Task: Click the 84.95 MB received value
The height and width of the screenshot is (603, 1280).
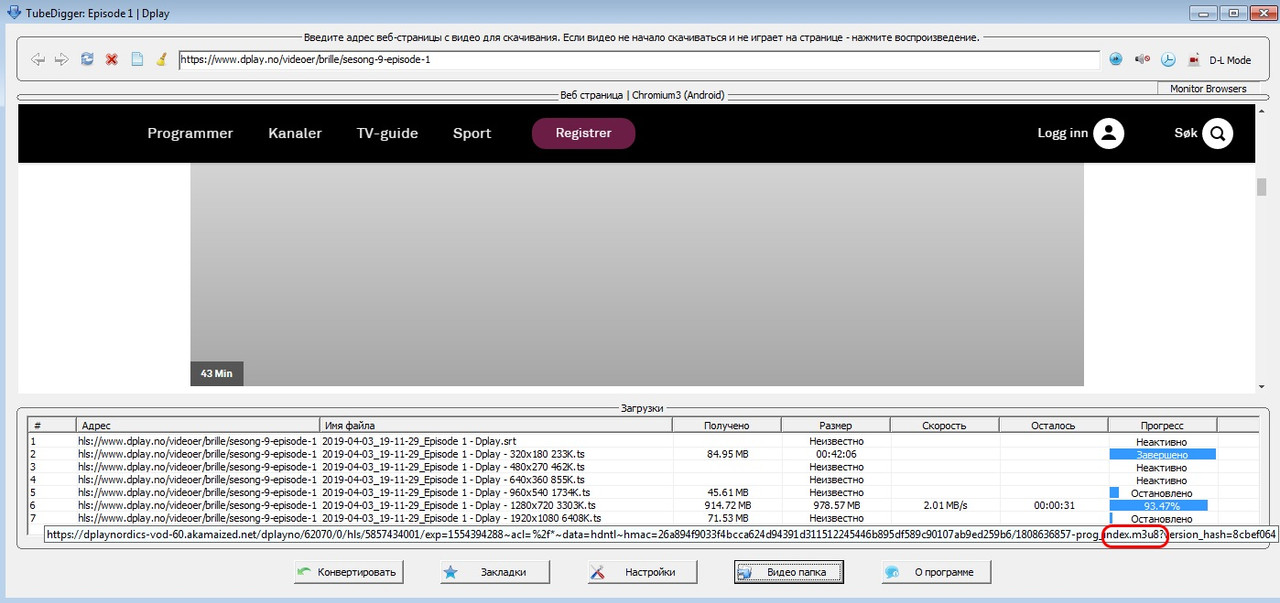Action: click(x=726, y=454)
